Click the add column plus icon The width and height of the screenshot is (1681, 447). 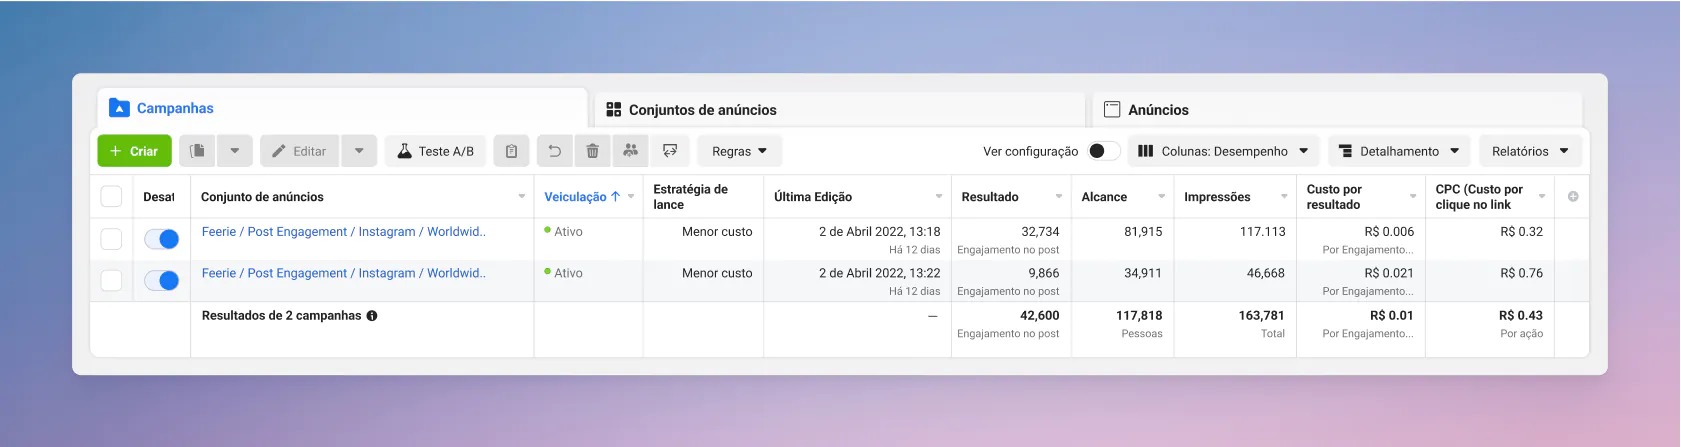pos(1573,197)
